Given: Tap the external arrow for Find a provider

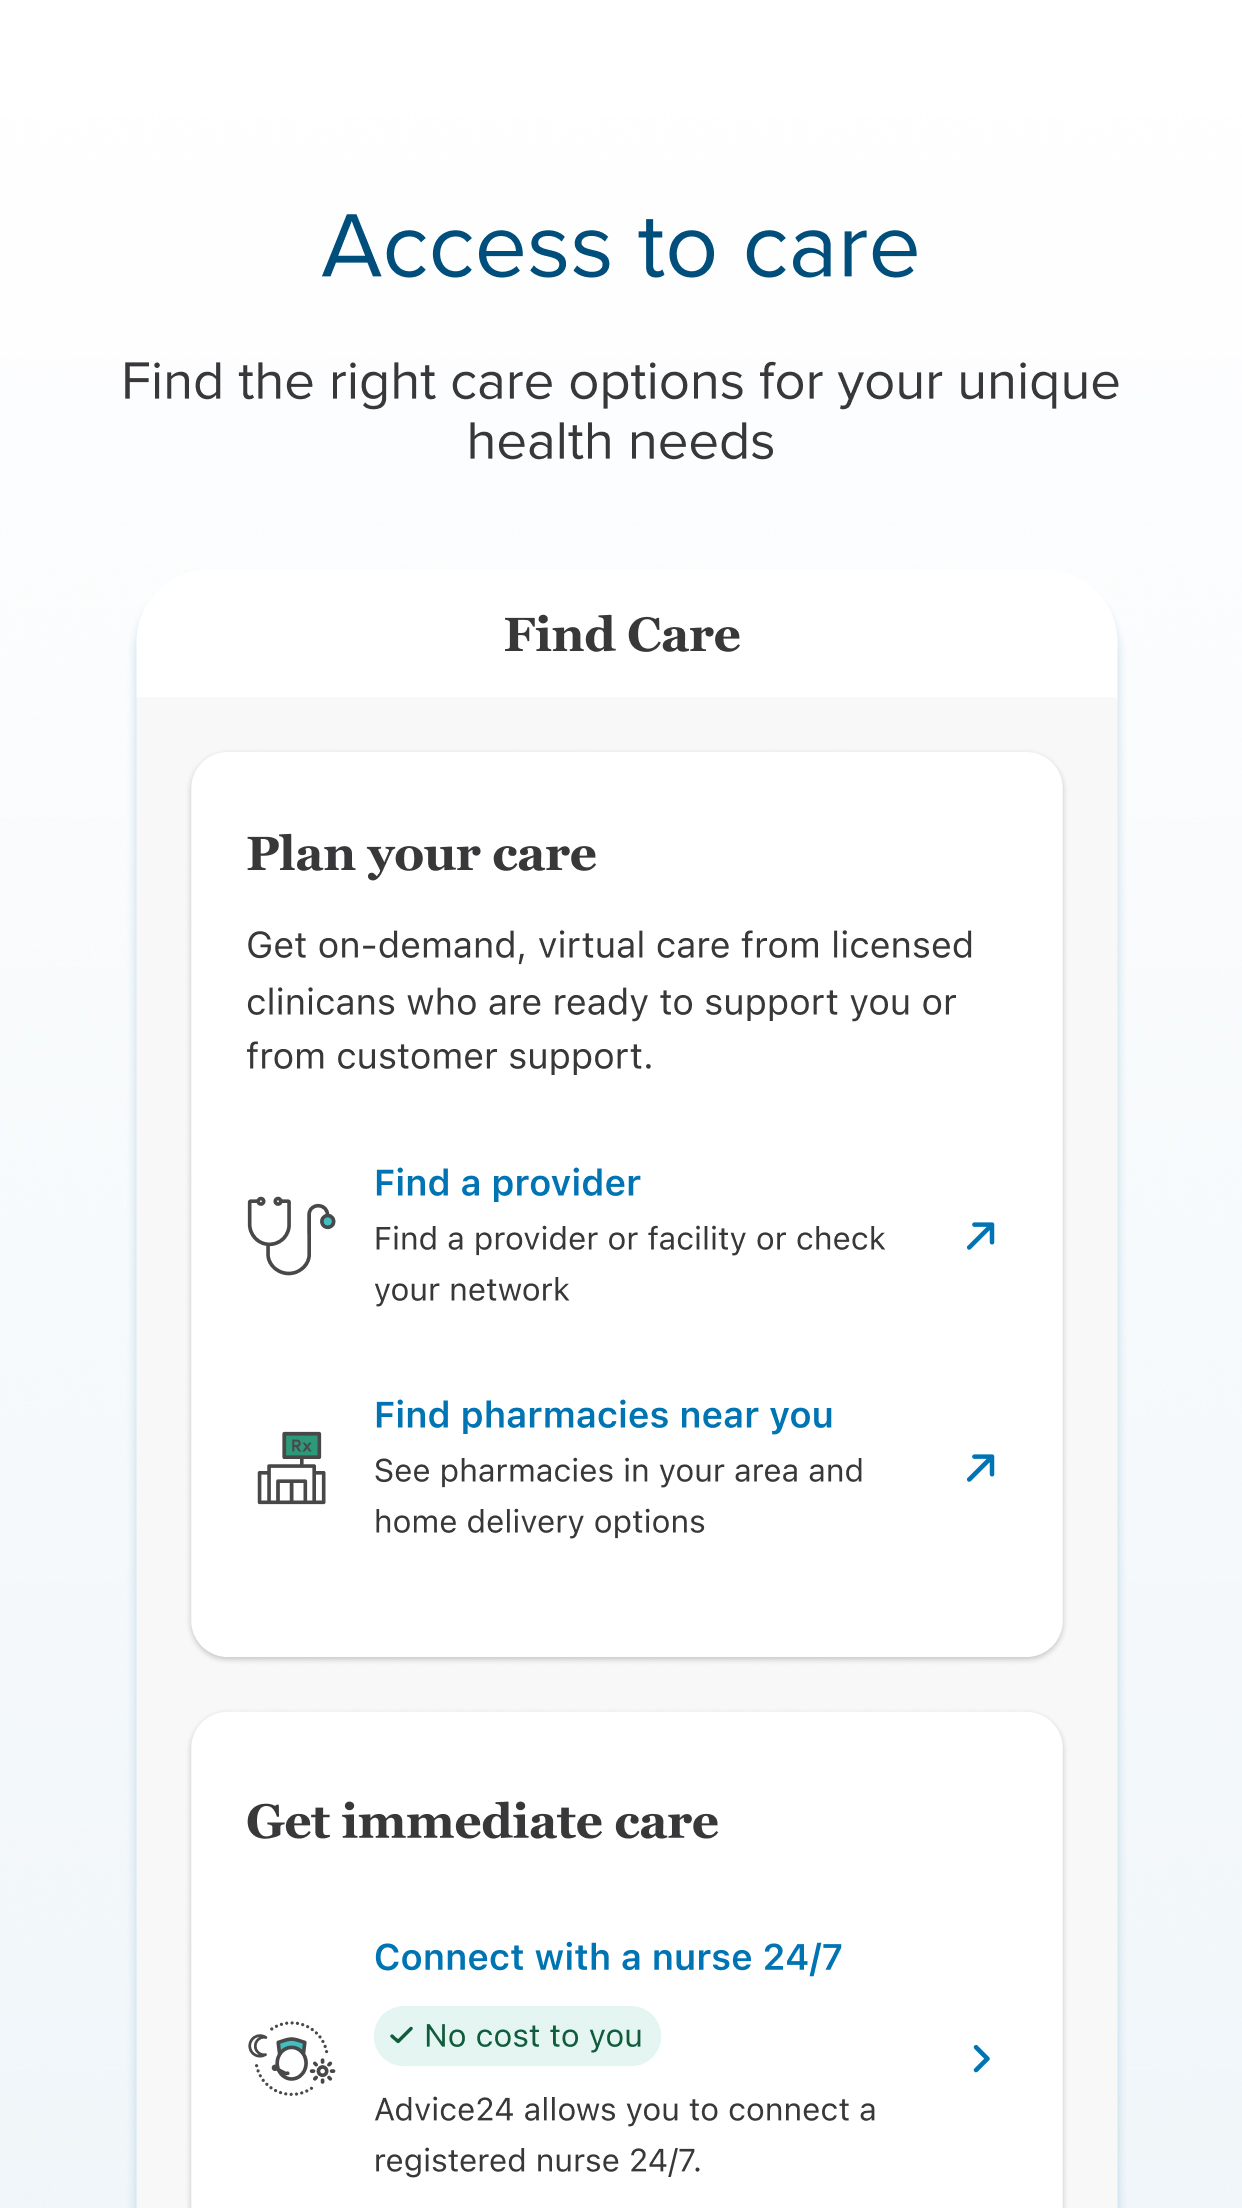Looking at the screenshot, I should pyautogui.click(x=981, y=1236).
